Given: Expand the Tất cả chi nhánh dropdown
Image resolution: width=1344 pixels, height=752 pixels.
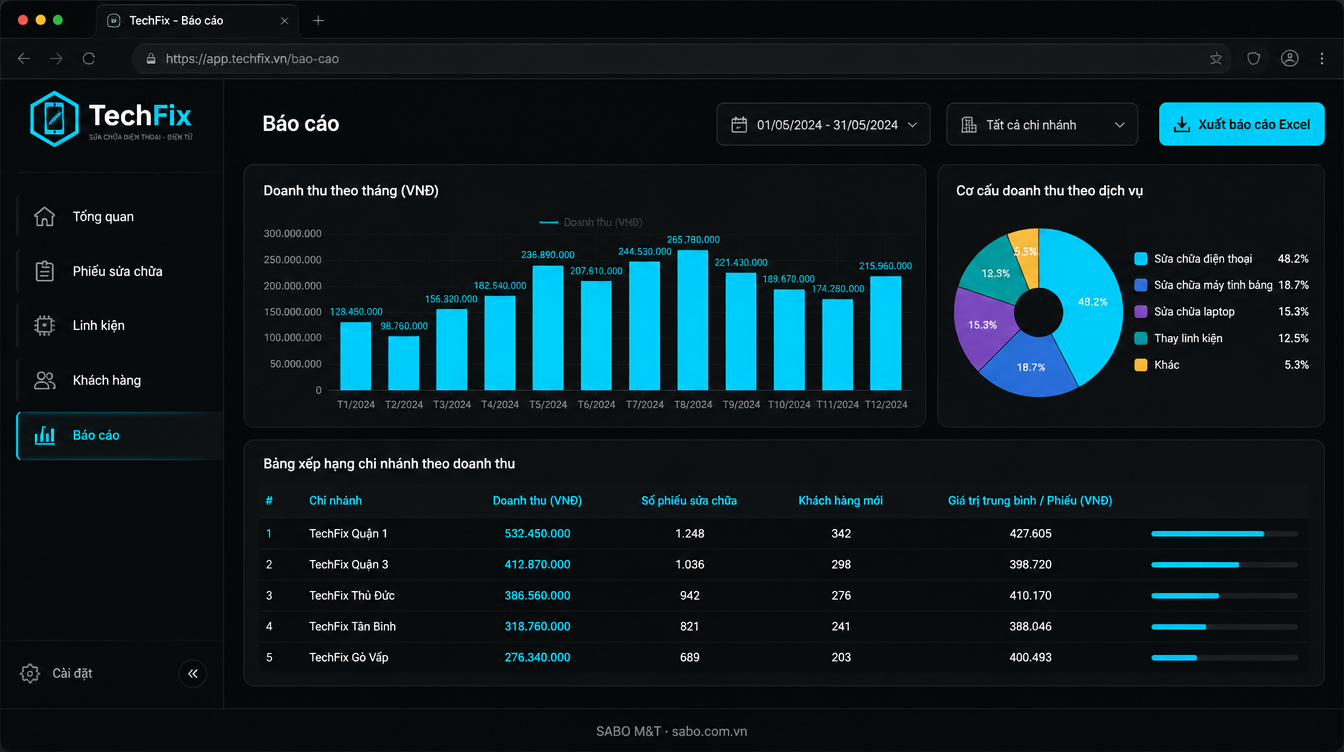Looking at the screenshot, I should click(x=1042, y=125).
